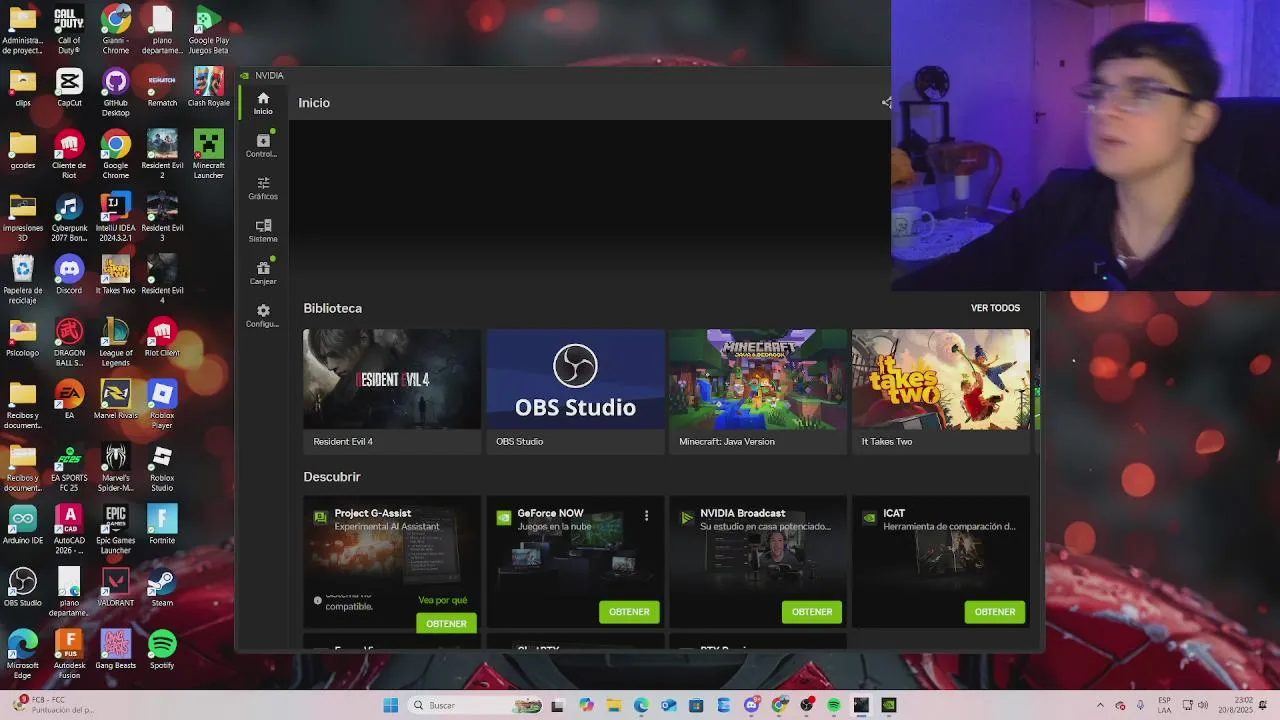1280x720 pixels.
Task: Click OBTENER for NVIDIA Broadcast
Action: [812, 612]
